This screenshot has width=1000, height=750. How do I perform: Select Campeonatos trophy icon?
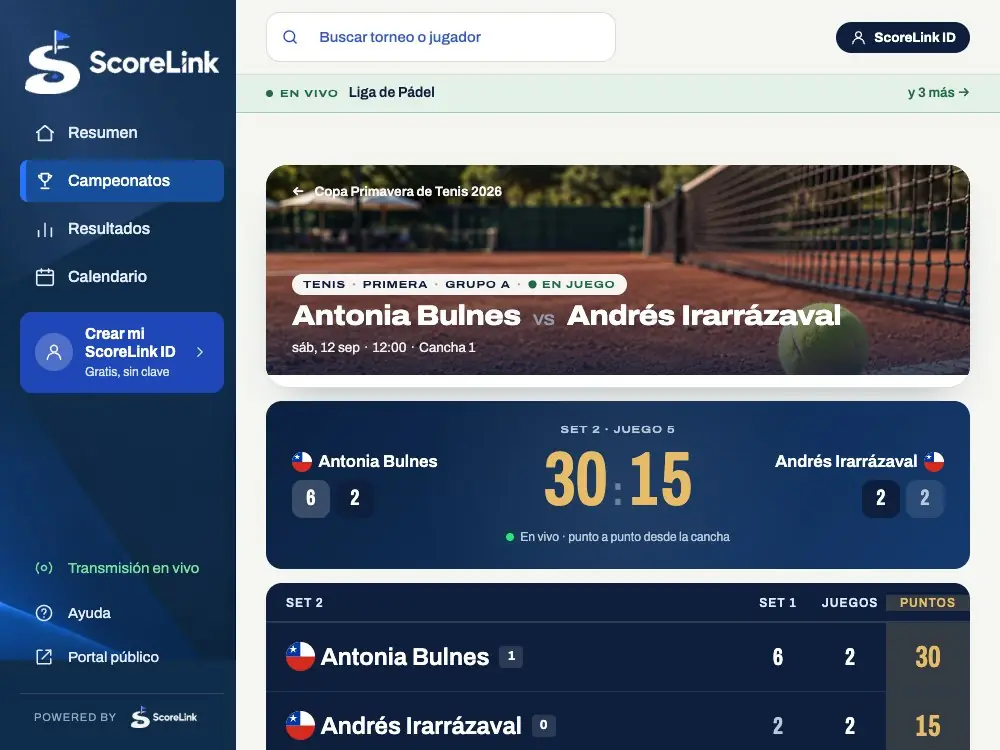pyautogui.click(x=45, y=180)
